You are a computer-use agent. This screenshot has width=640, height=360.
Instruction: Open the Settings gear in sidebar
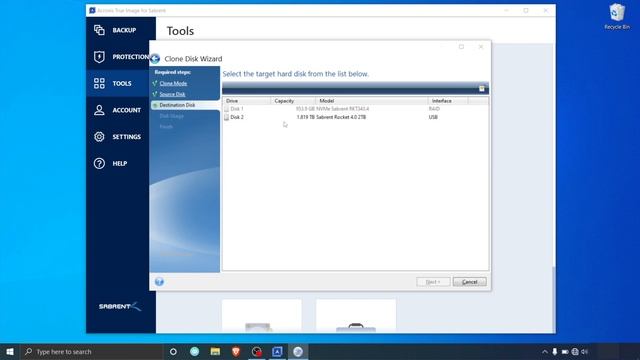[99, 137]
